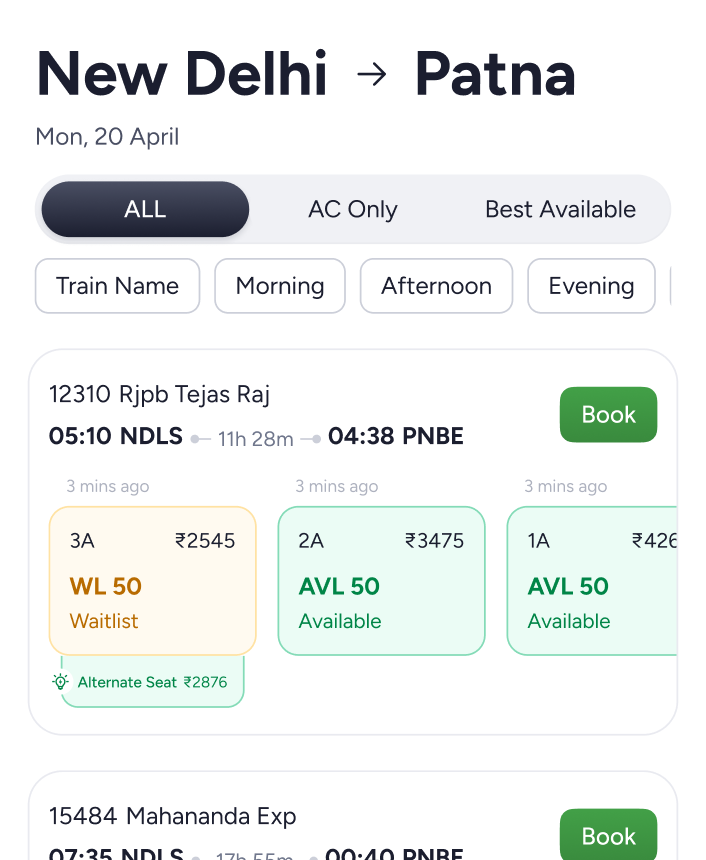Click the New Delhi origin title

(x=182, y=74)
